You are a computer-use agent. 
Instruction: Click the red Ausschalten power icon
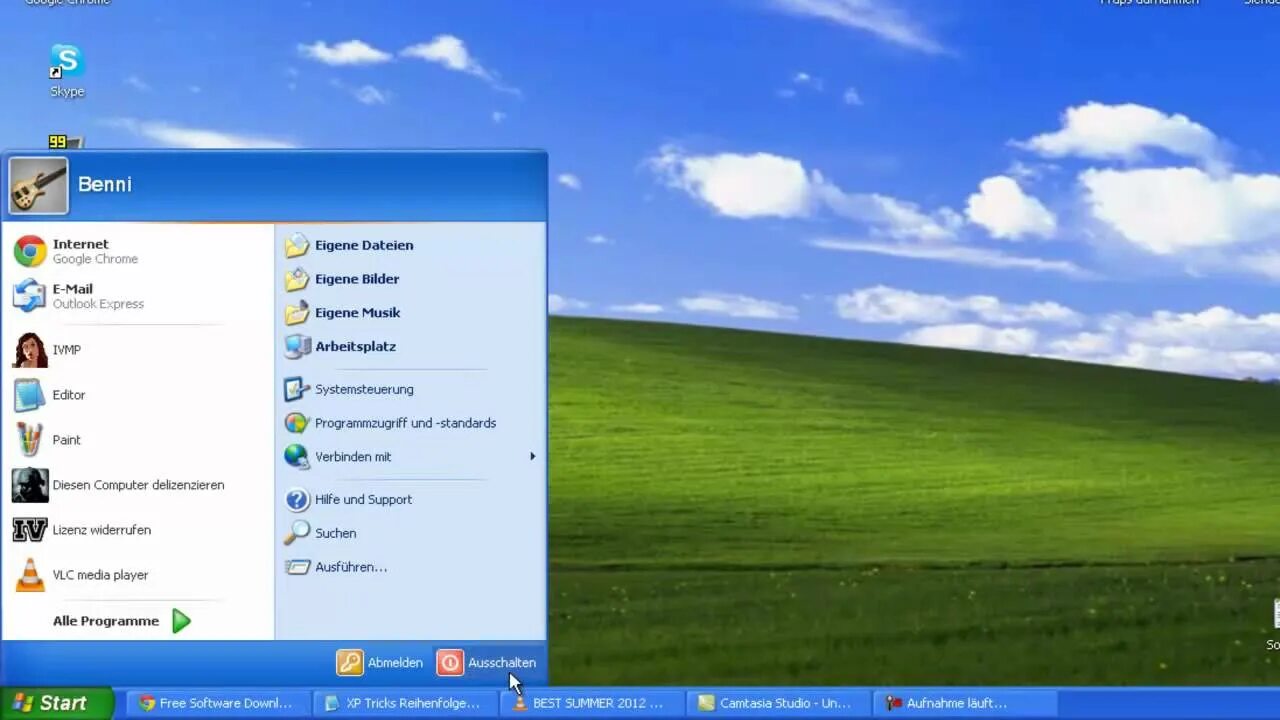[x=450, y=662]
